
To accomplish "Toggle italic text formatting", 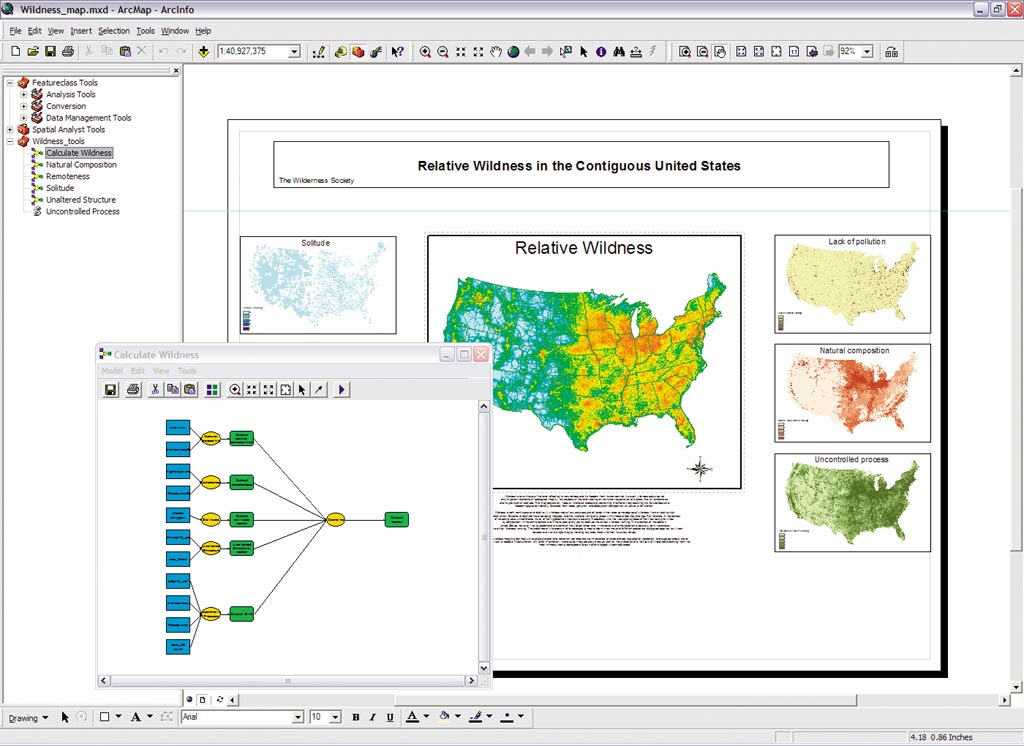I will tap(373, 717).
